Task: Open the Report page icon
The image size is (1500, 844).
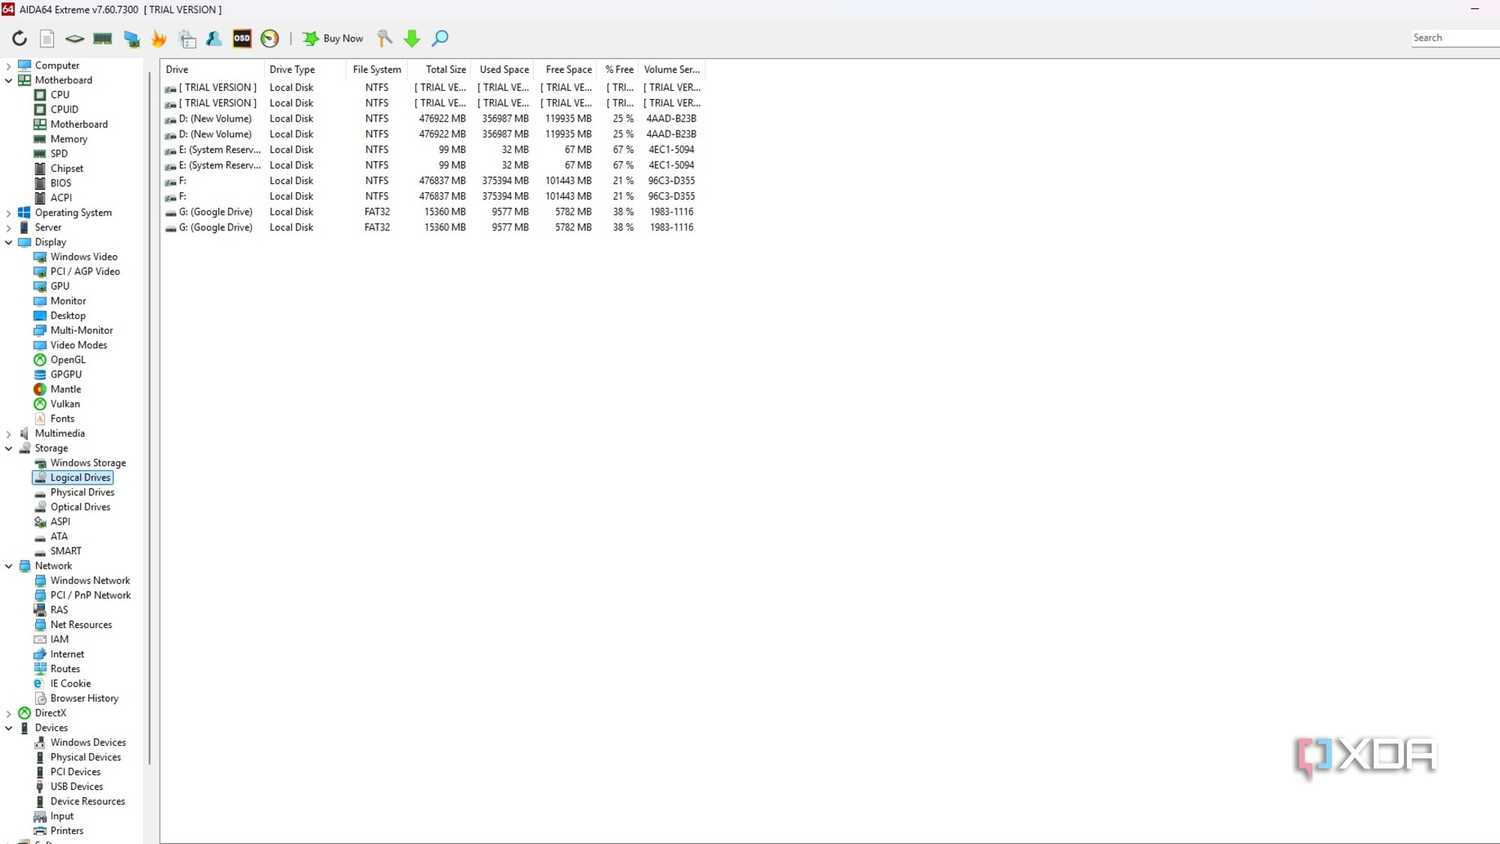Action: 47,38
